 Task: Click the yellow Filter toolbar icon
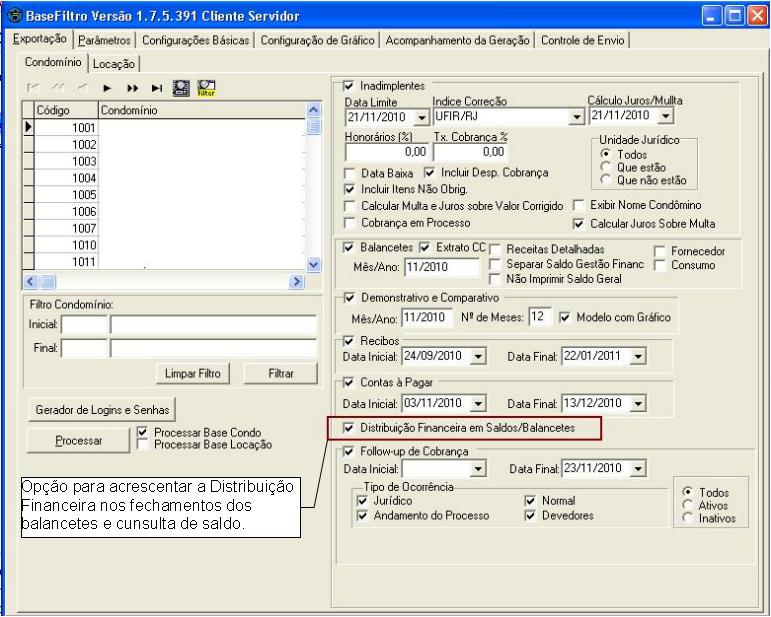click(207, 89)
